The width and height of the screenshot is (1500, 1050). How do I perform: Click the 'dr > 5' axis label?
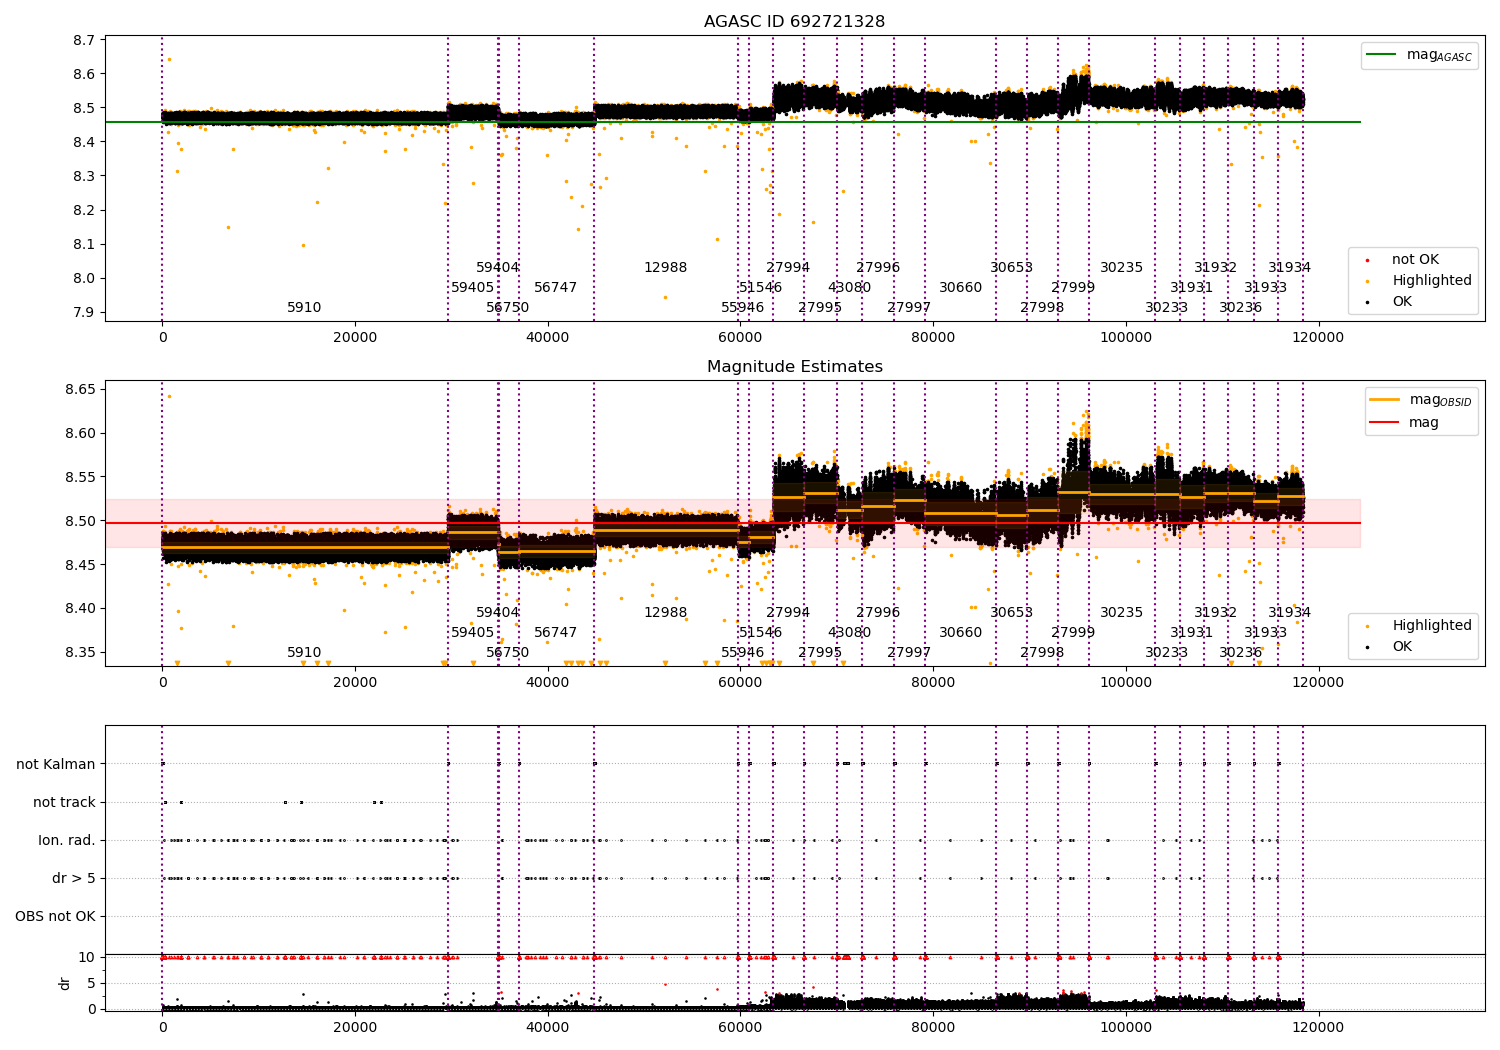pyautogui.click(x=74, y=878)
